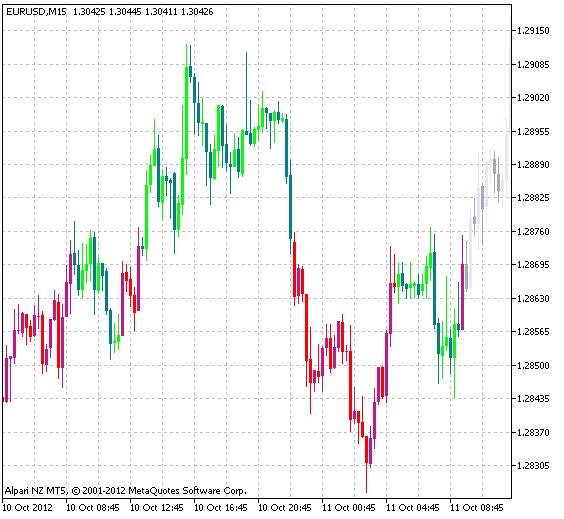Click the 10 Oct 20:45 time label
The height and width of the screenshot is (519, 564).
(x=285, y=507)
